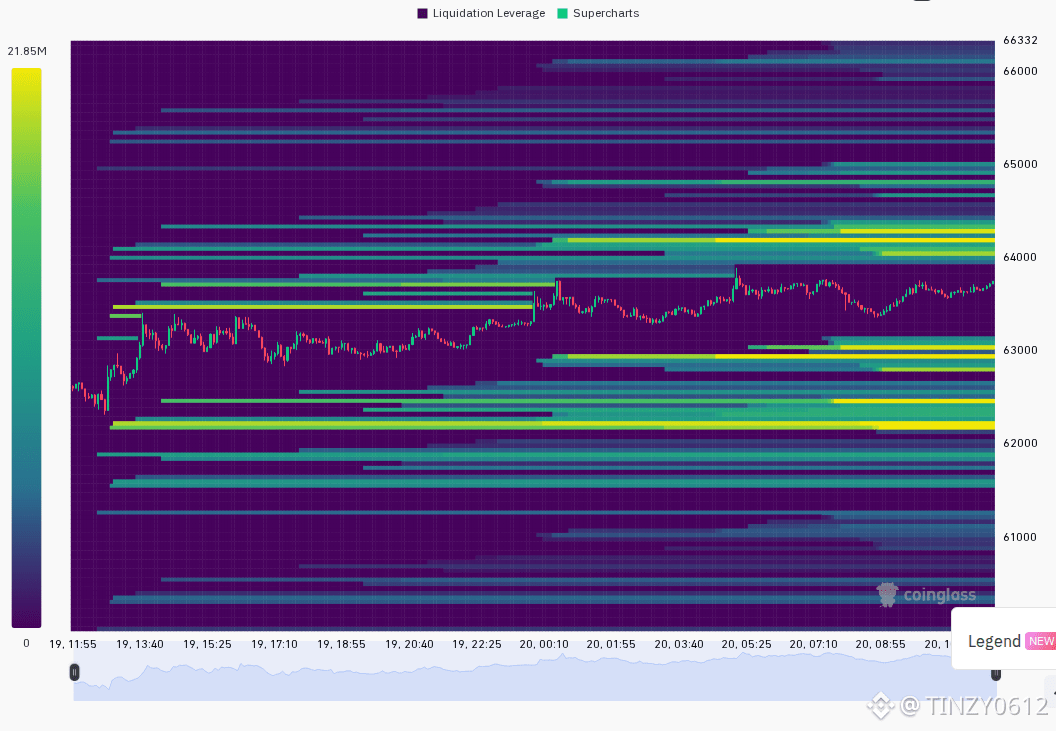Click the purple Liquidation Leverage color square
Image resolution: width=1056 pixels, height=731 pixels.
click(423, 13)
